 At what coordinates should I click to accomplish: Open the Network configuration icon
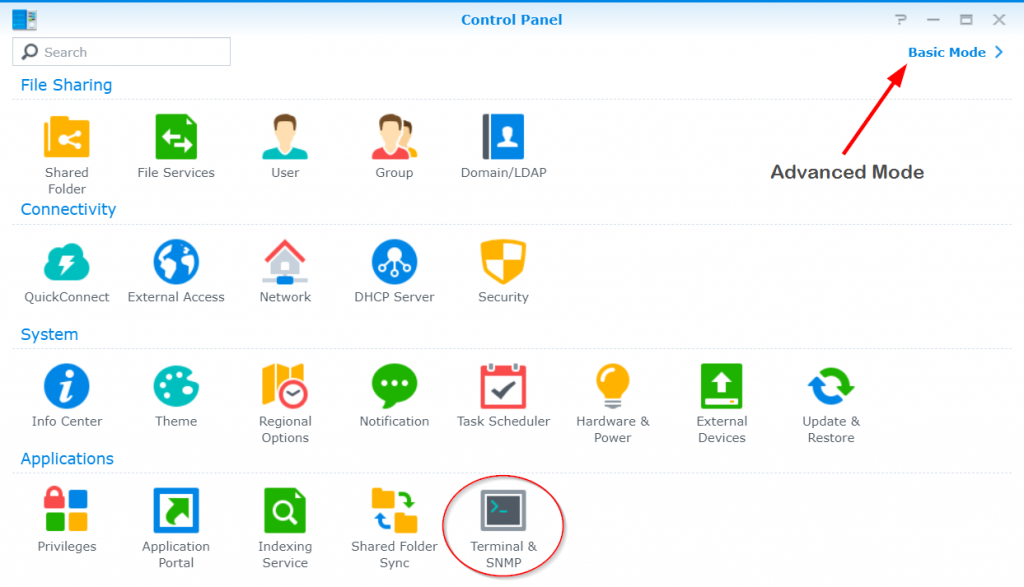coord(285,262)
